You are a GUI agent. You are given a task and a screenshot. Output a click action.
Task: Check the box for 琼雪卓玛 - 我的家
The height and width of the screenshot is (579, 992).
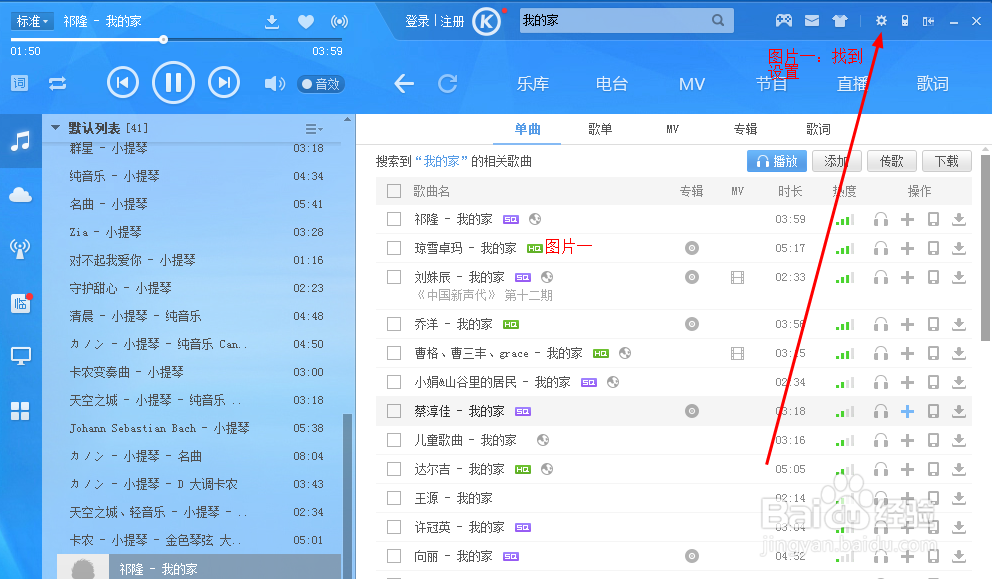coord(394,248)
